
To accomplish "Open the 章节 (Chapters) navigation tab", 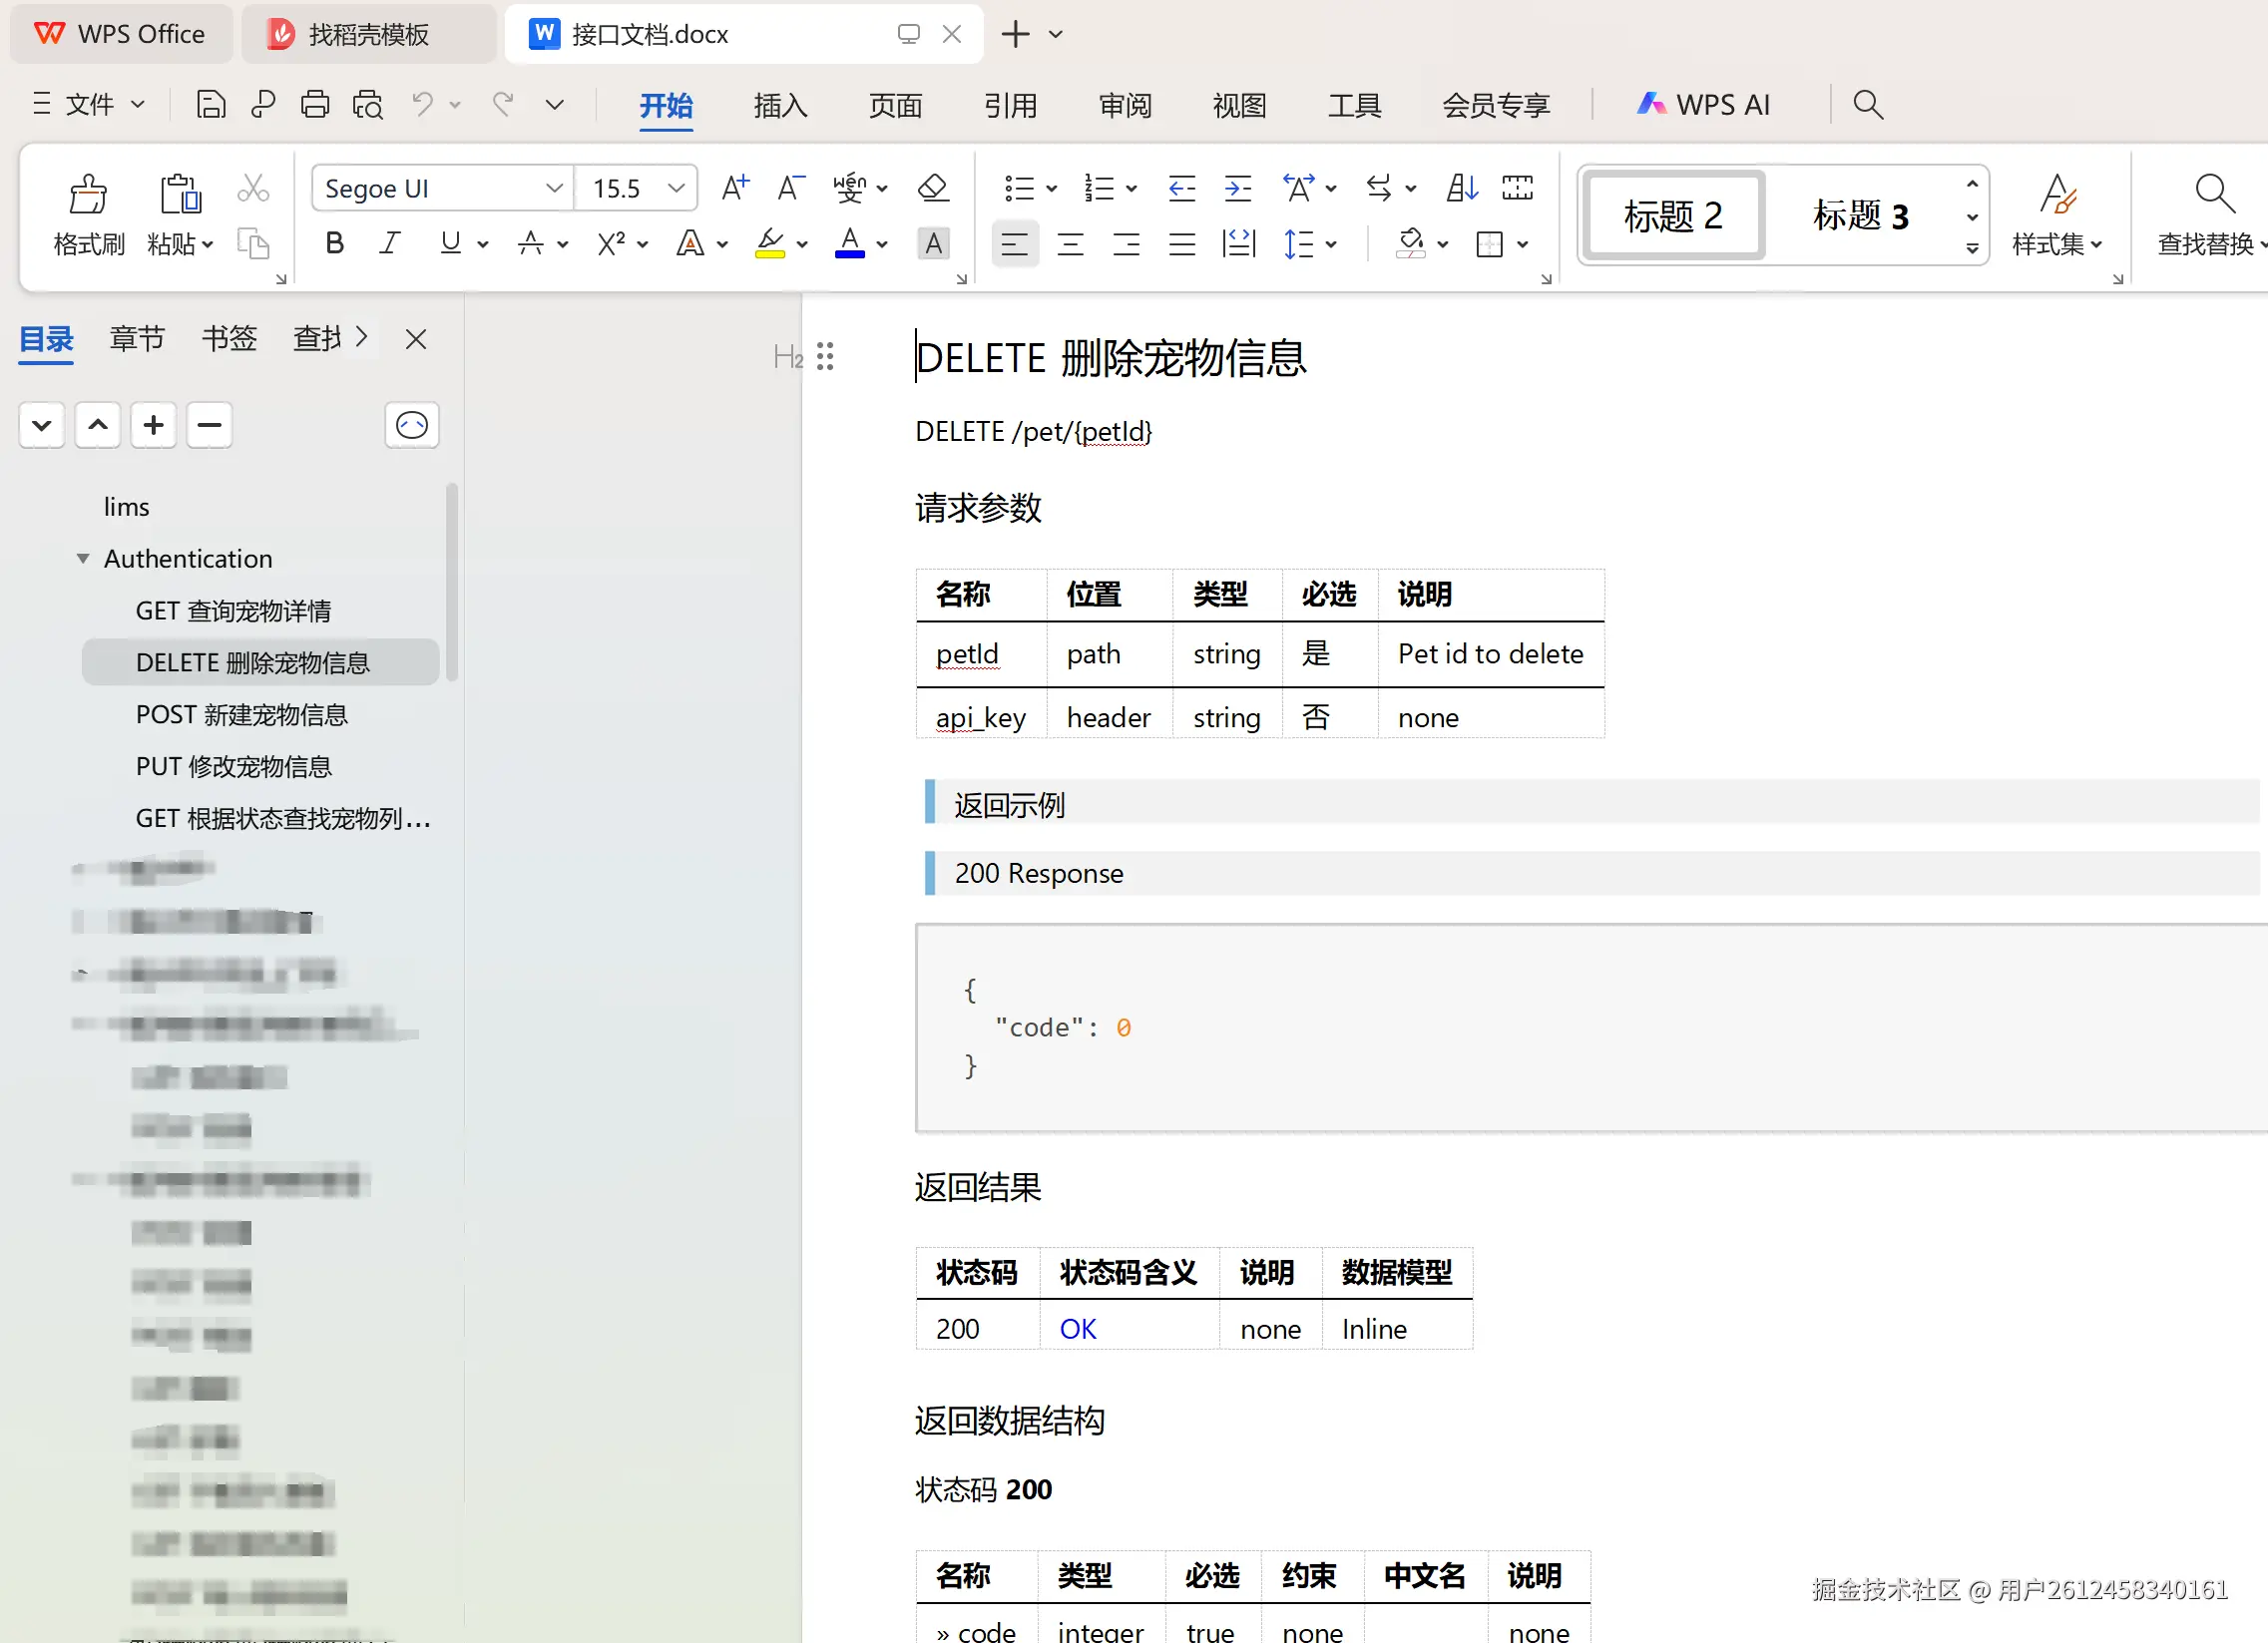I will coord(137,339).
